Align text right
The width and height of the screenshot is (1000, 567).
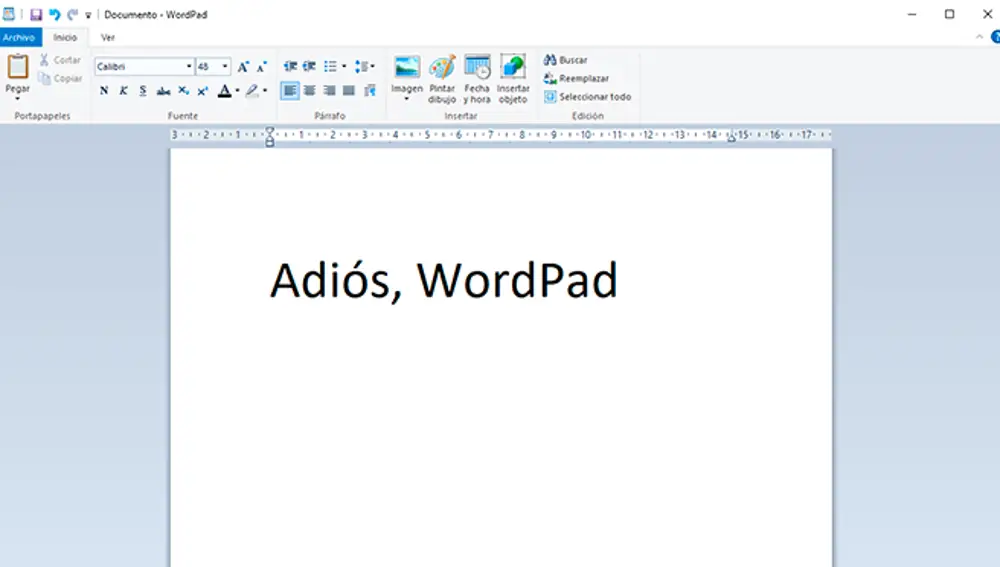click(329, 91)
